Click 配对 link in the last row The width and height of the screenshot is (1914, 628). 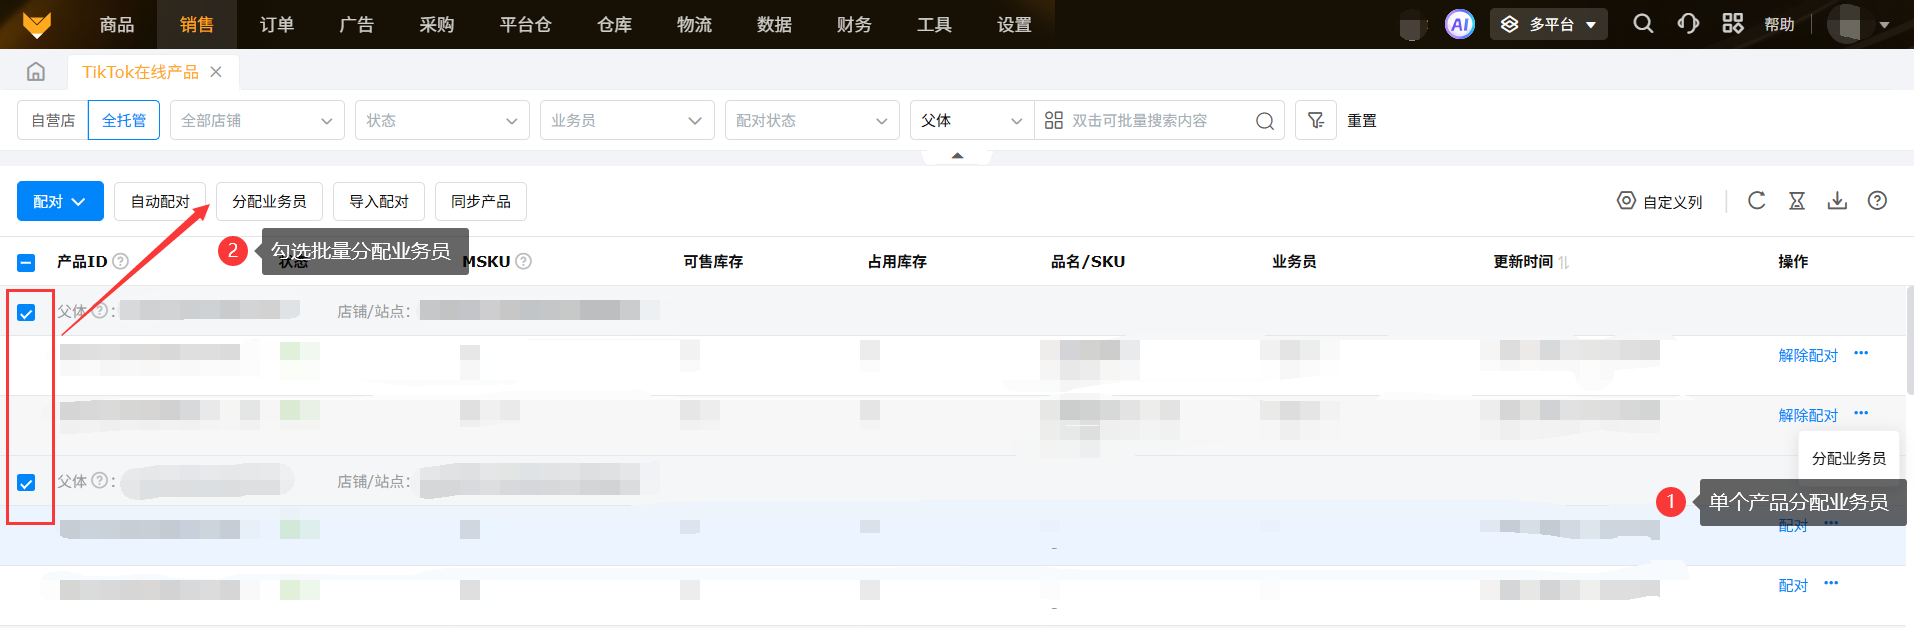(x=1793, y=585)
